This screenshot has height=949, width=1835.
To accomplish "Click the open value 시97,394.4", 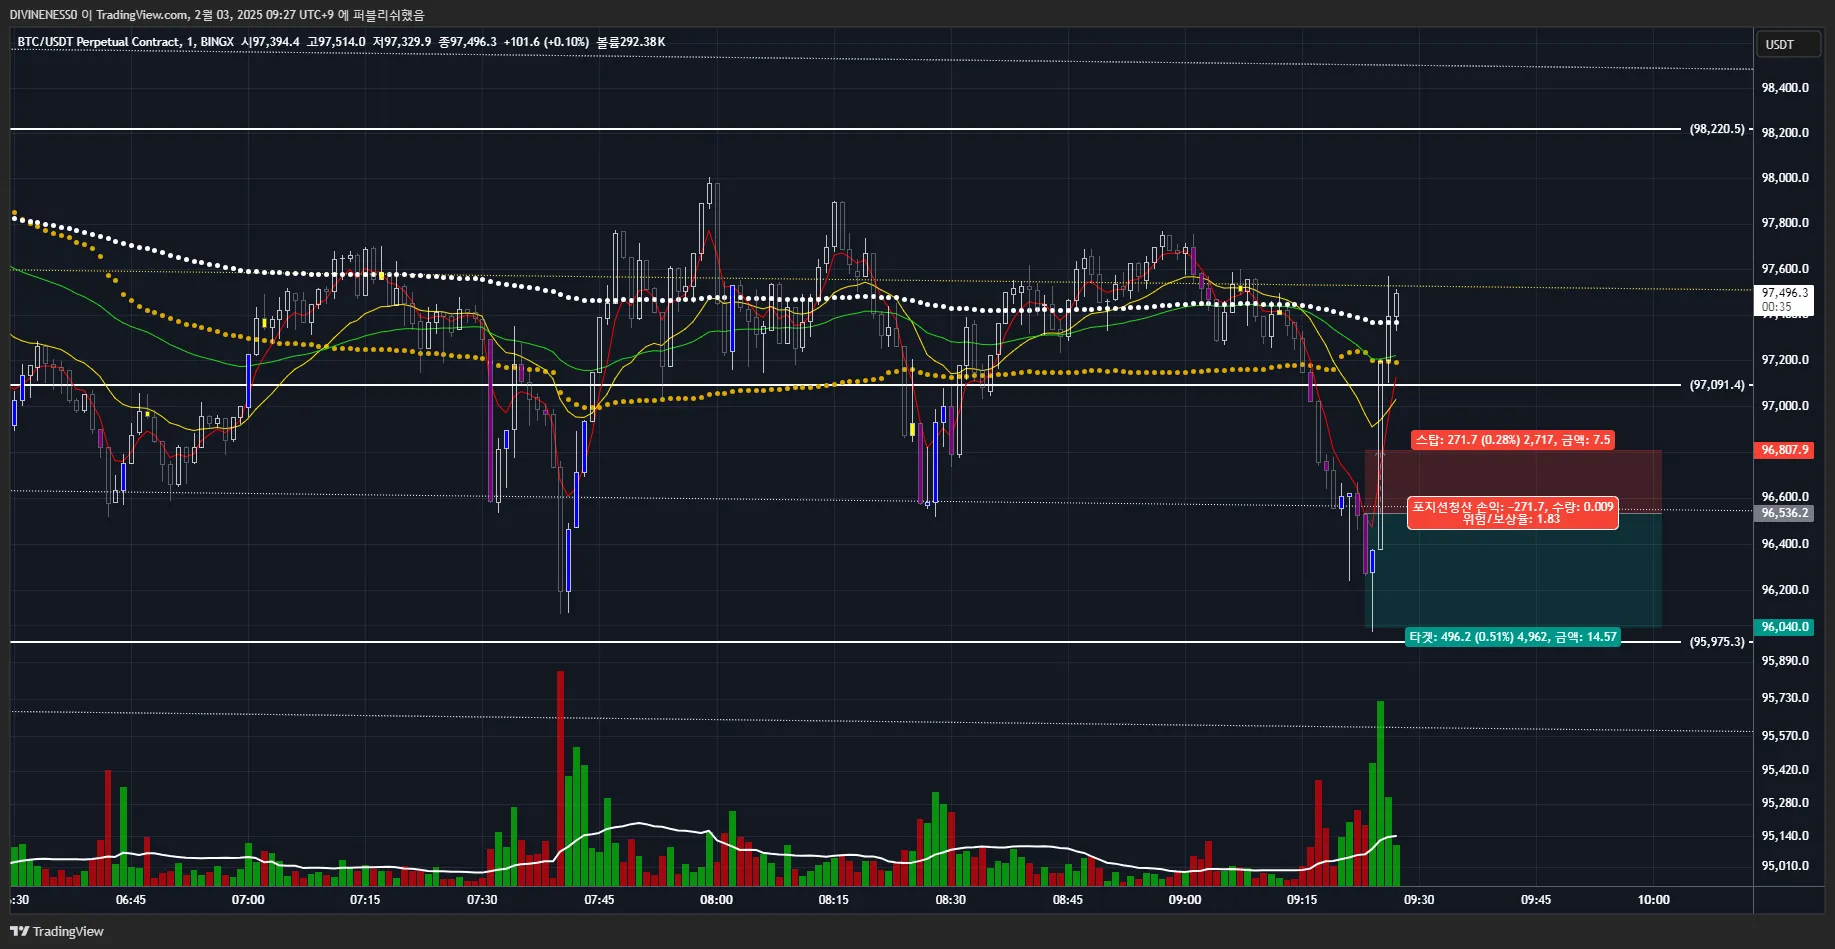I will 270,42.
